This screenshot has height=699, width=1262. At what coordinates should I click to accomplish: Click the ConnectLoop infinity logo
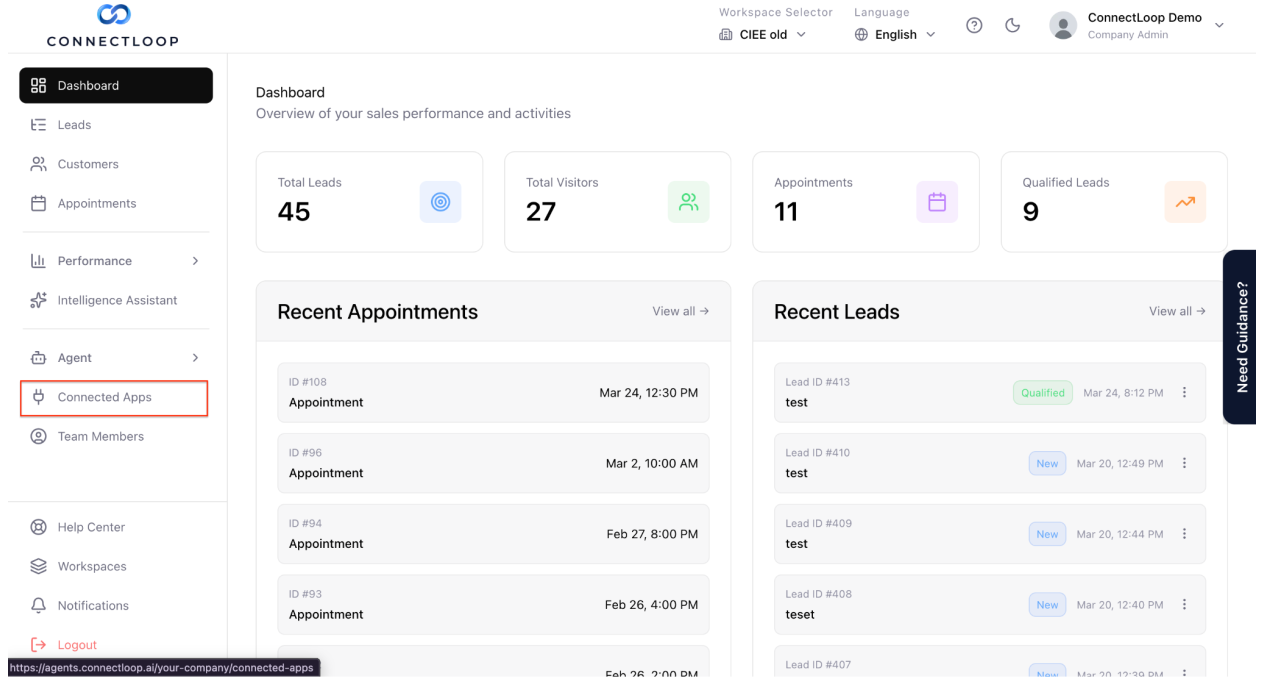(112, 15)
